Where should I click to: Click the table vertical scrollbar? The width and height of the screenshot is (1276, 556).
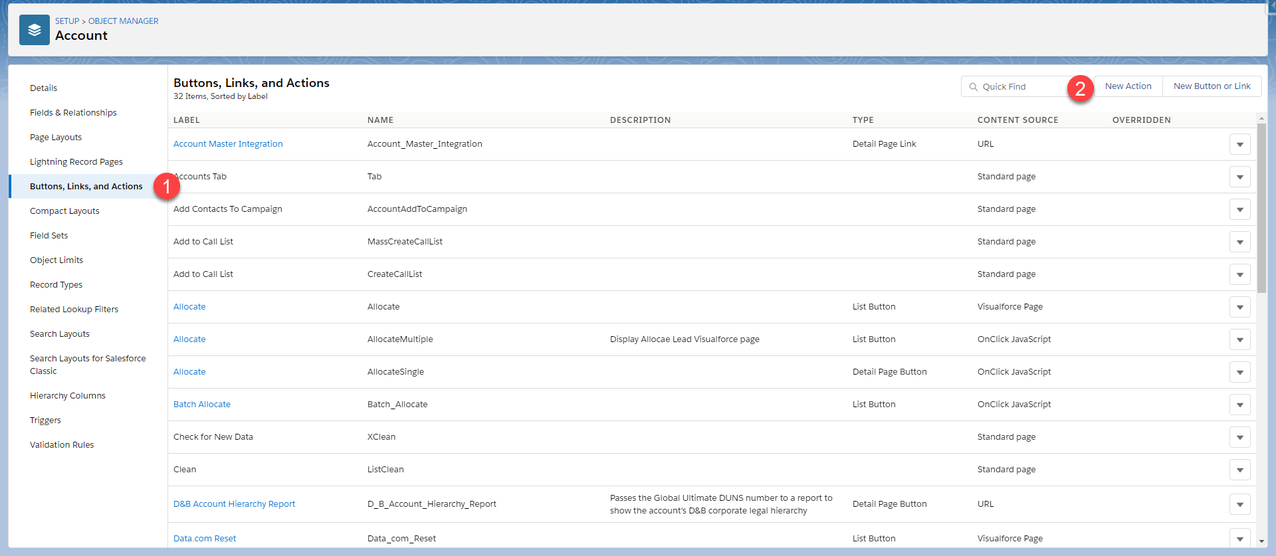click(1262, 210)
